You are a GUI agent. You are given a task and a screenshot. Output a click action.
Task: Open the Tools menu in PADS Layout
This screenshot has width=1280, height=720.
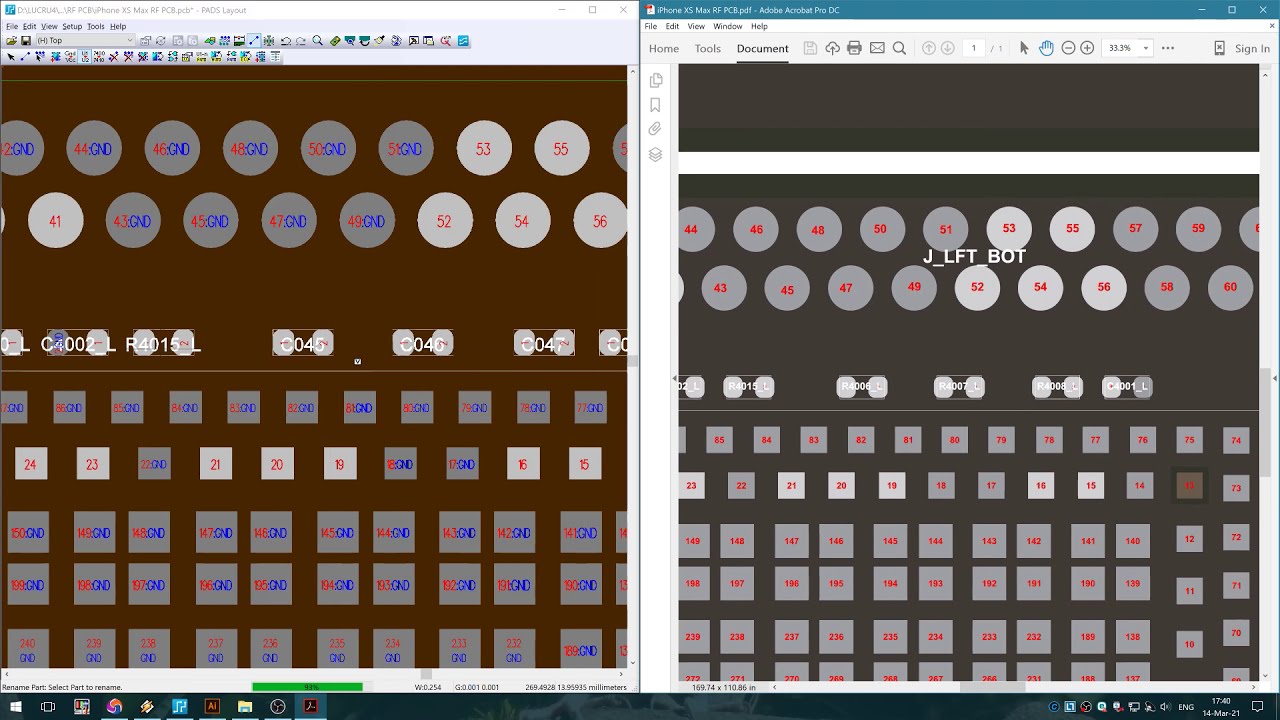pyautogui.click(x=95, y=26)
